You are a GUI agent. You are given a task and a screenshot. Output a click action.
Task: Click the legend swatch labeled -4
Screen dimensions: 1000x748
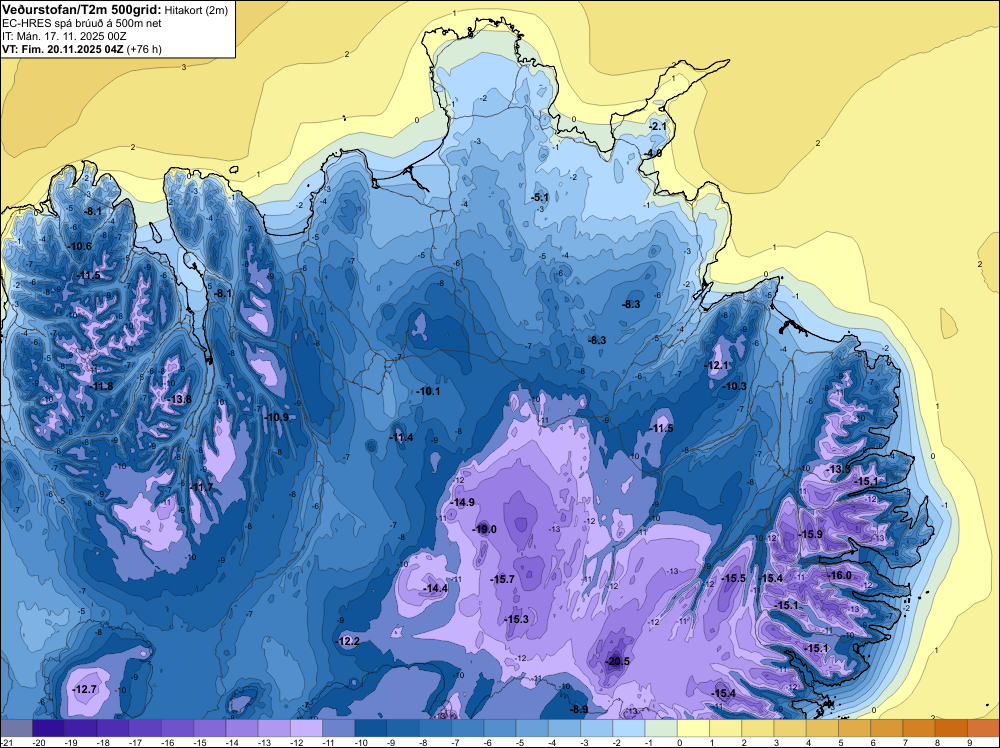coord(564,728)
